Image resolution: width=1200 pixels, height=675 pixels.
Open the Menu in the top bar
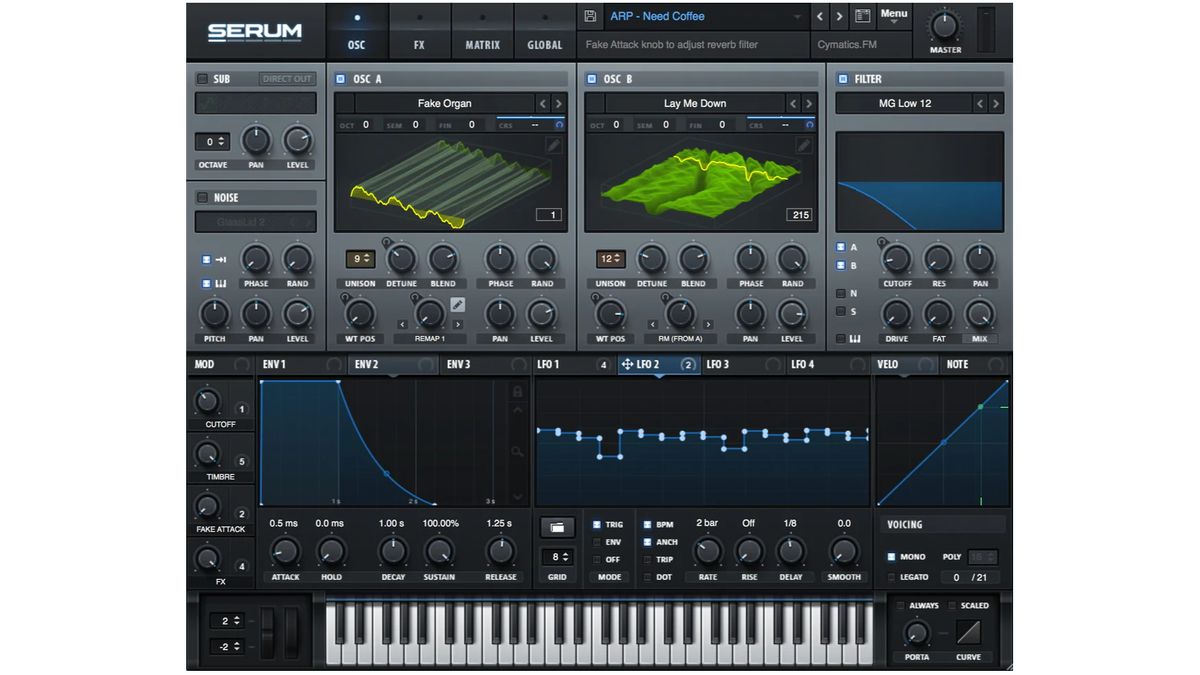click(893, 16)
